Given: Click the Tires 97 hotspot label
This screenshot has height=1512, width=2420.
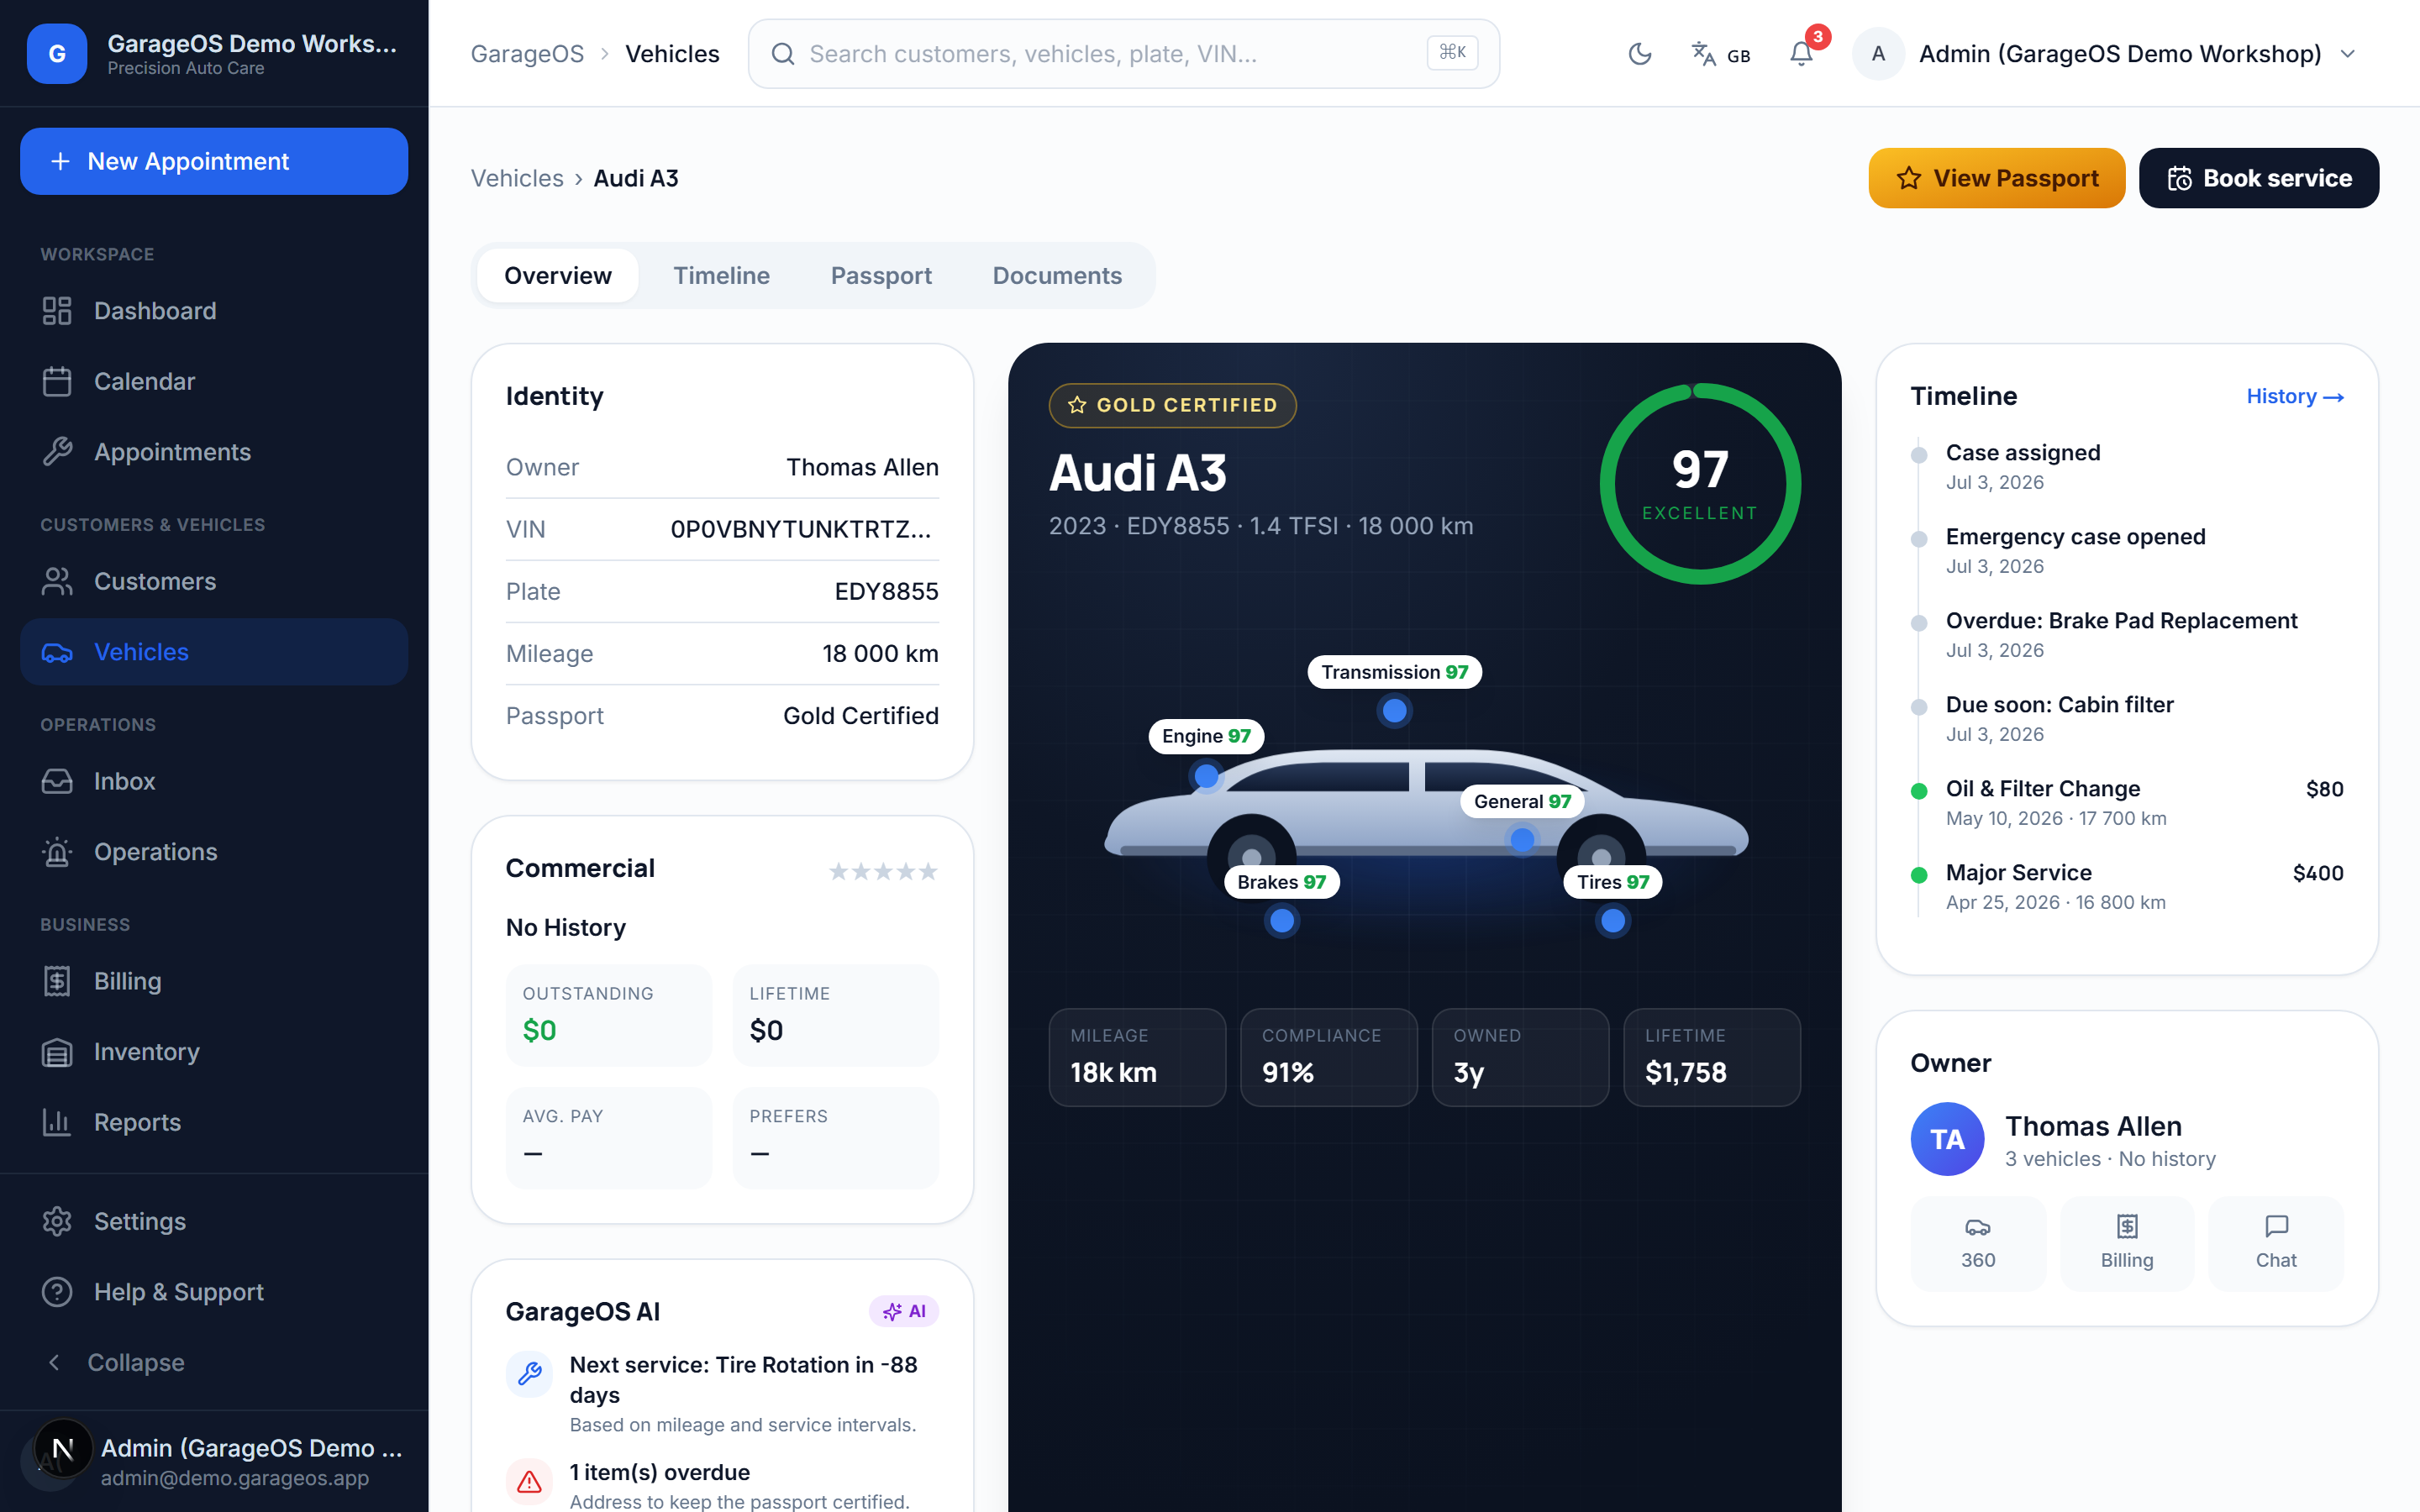Looking at the screenshot, I should [1612, 882].
